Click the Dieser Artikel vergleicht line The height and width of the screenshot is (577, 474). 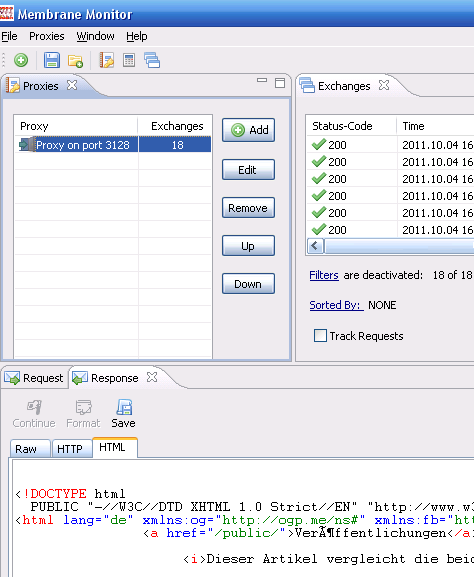click(328, 559)
